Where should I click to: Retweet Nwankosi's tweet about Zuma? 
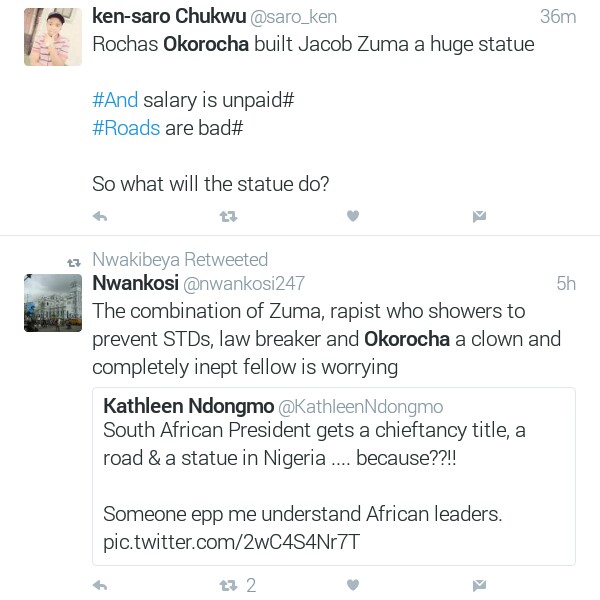(x=228, y=585)
